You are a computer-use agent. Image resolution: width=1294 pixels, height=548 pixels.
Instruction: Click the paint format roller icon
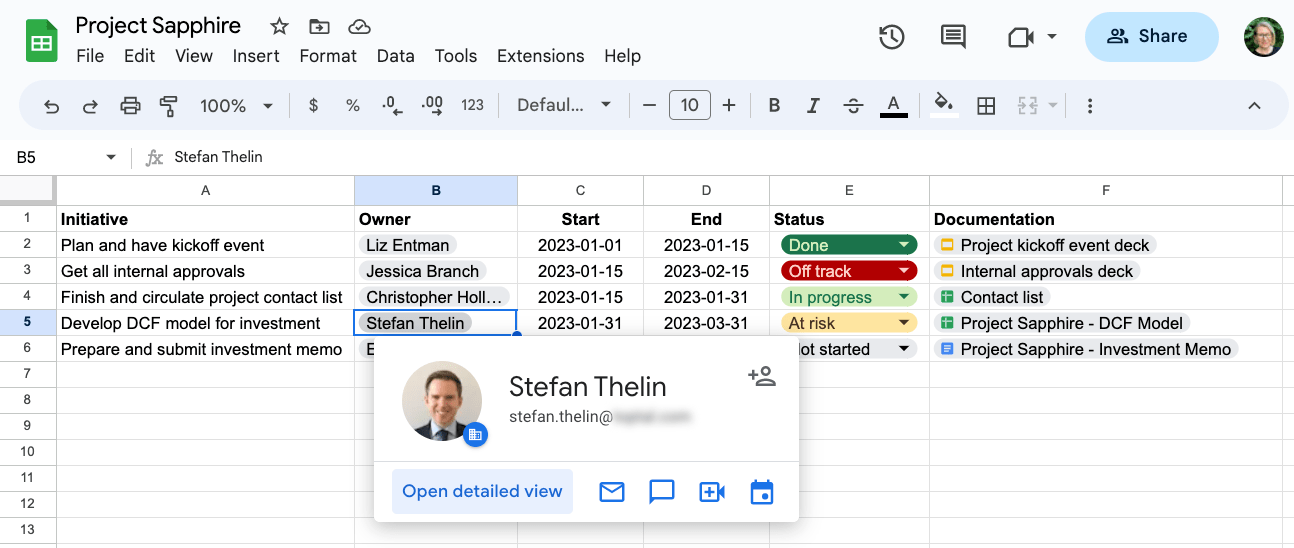point(168,105)
